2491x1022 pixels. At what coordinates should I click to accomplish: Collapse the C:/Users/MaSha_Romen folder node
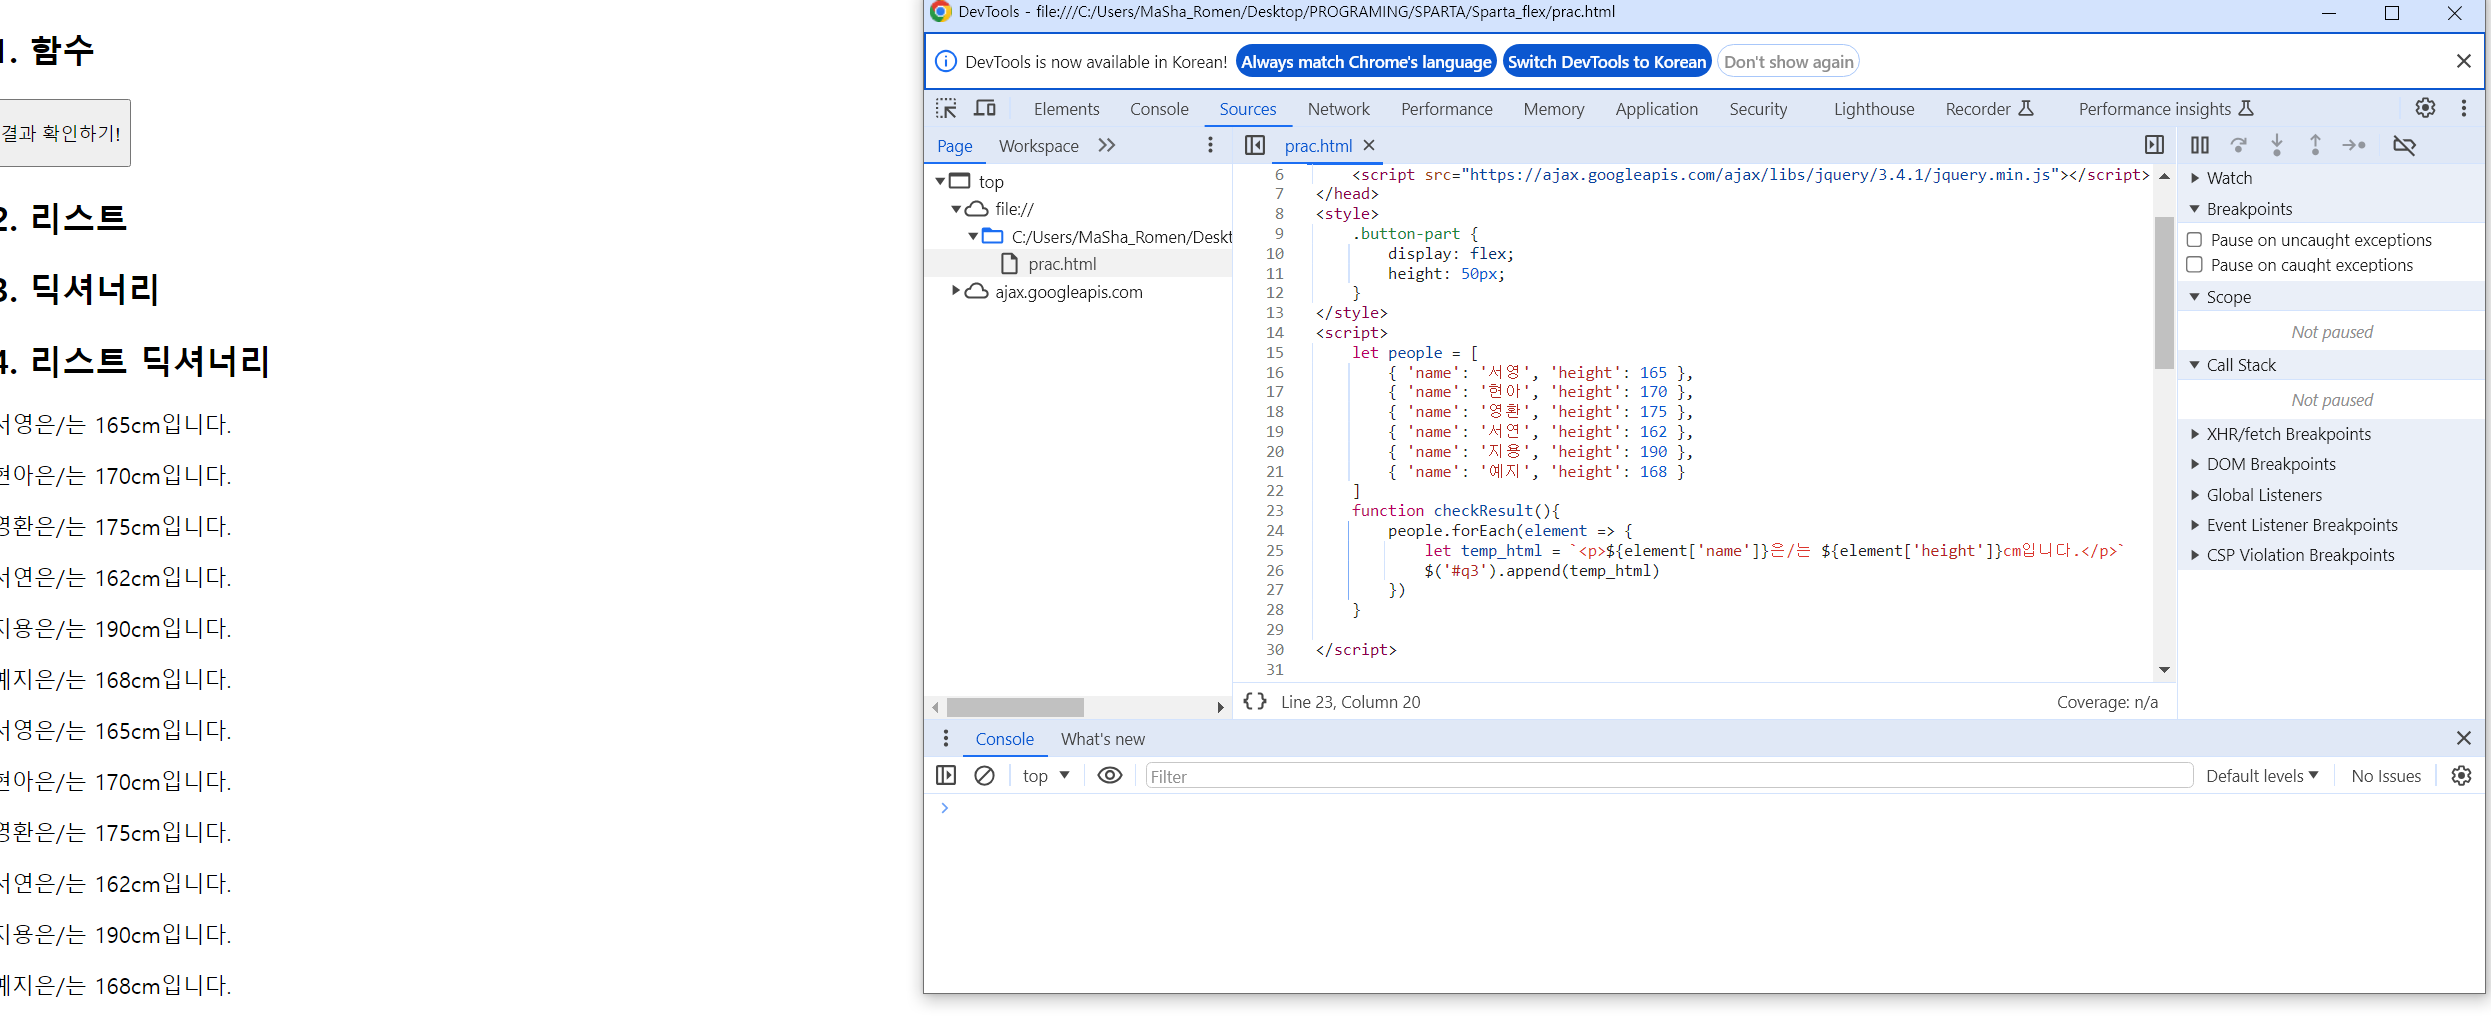tap(973, 237)
